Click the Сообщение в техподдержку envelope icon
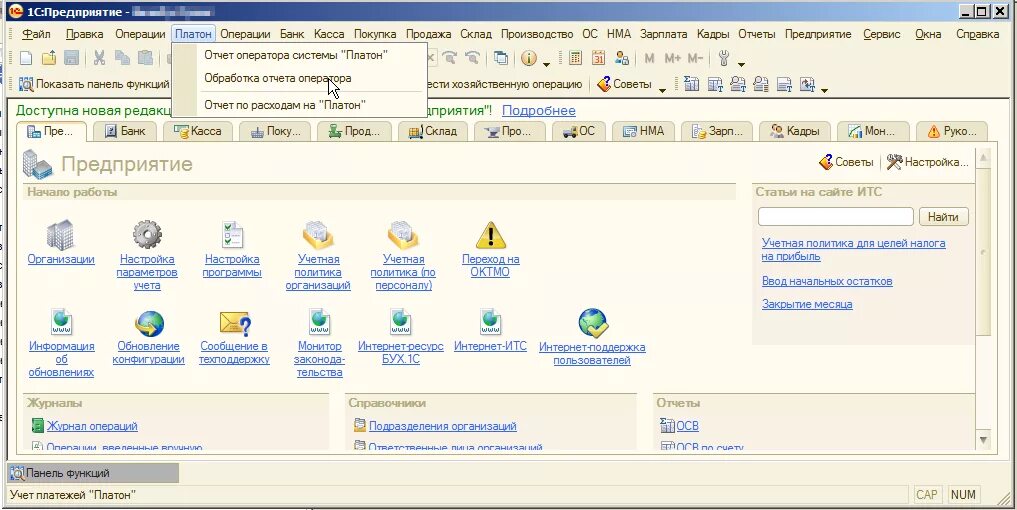Screen dimensions: 1017x510 [234, 323]
